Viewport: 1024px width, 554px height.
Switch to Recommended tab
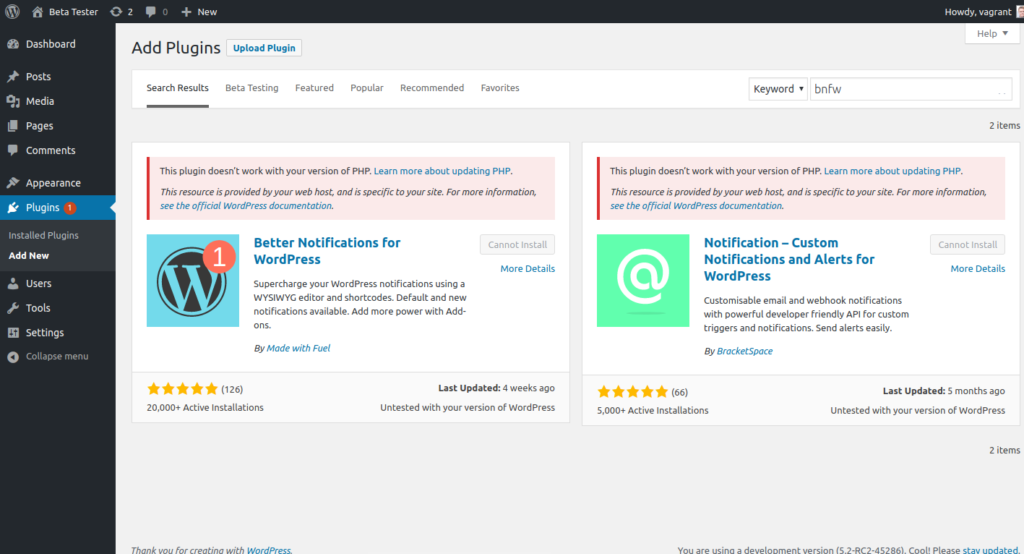pyautogui.click(x=432, y=88)
